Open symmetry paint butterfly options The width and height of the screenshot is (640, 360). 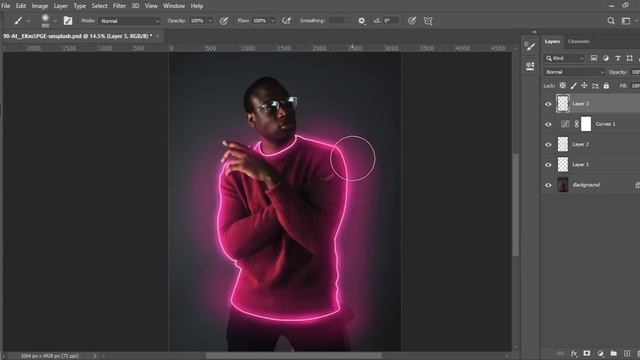coord(428,21)
